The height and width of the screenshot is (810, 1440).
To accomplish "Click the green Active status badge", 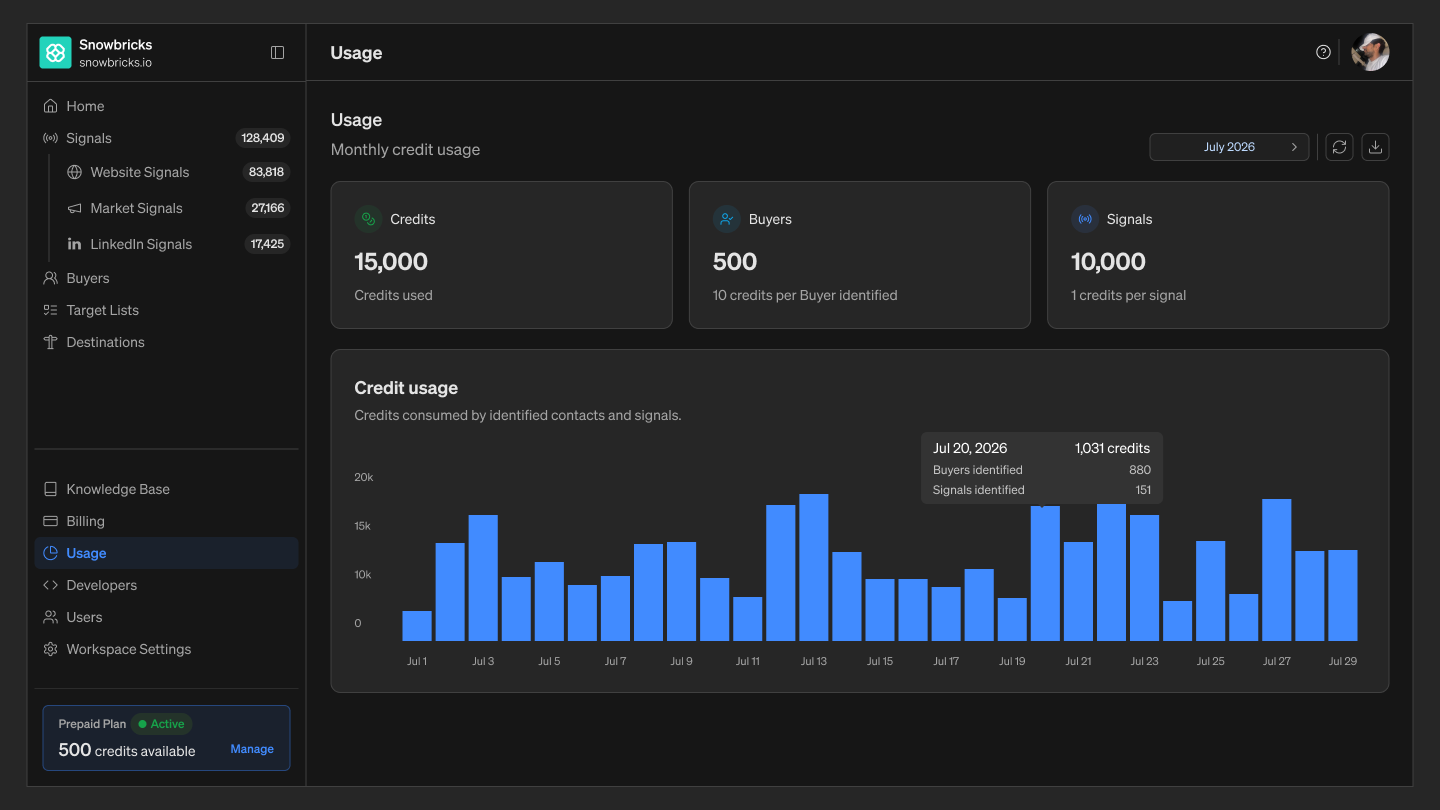I will coord(161,724).
